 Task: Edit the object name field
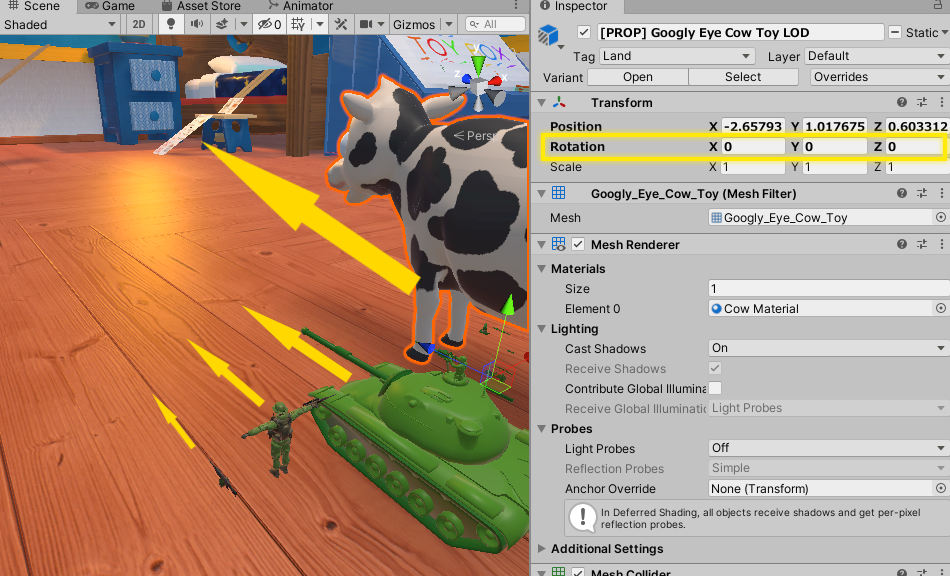tap(740, 32)
